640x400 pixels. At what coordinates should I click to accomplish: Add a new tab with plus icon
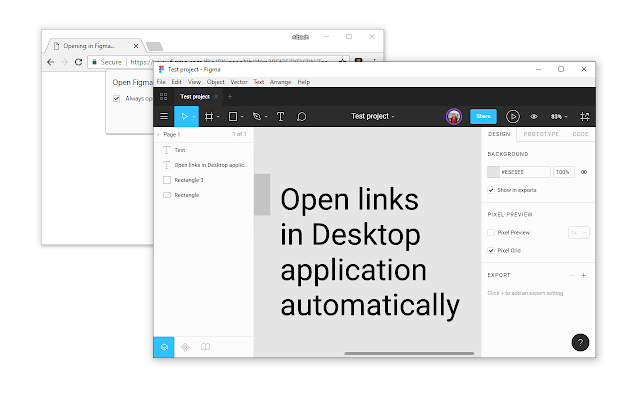pyautogui.click(x=230, y=97)
